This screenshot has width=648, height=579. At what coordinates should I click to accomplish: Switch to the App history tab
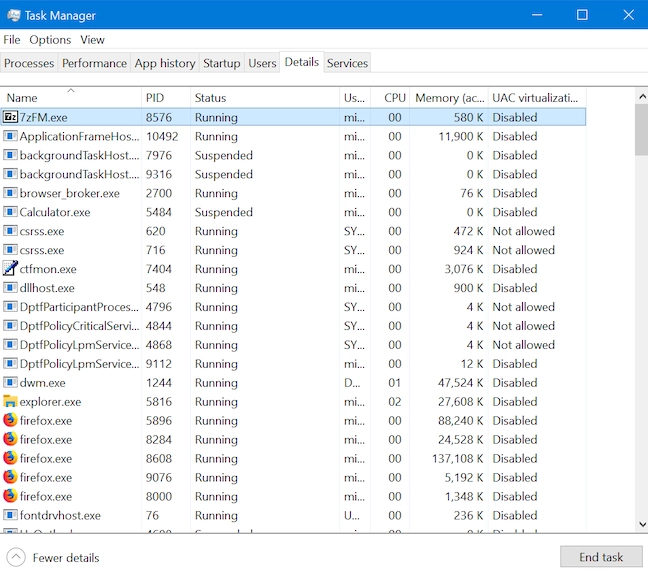(165, 63)
